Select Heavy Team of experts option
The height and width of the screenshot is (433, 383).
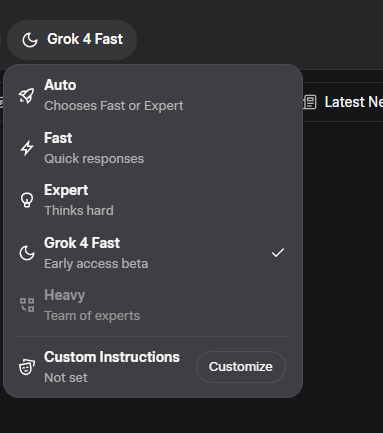click(x=153, y=305)
